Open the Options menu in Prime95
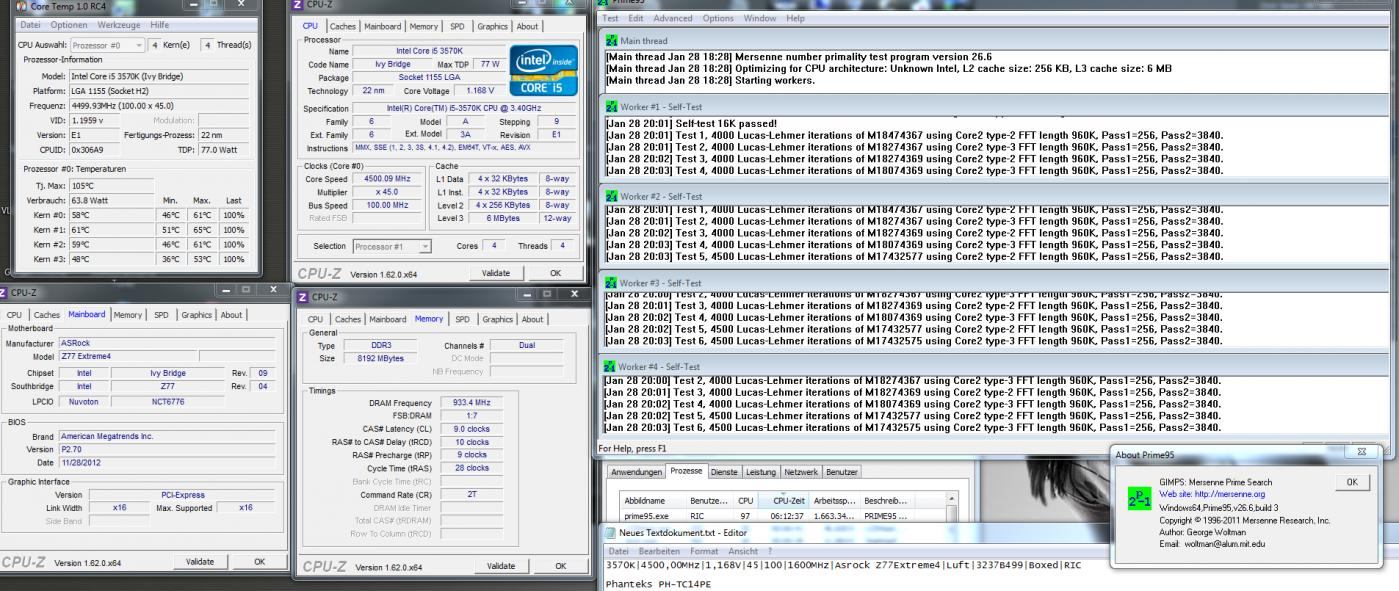Viewport: 1399px width, 591px height. point(718,18)
